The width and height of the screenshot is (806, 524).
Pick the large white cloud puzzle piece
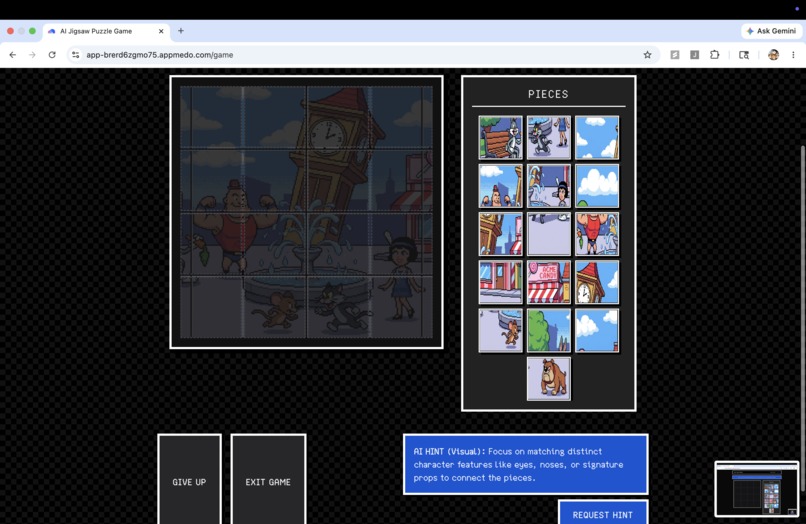[597, 186]
